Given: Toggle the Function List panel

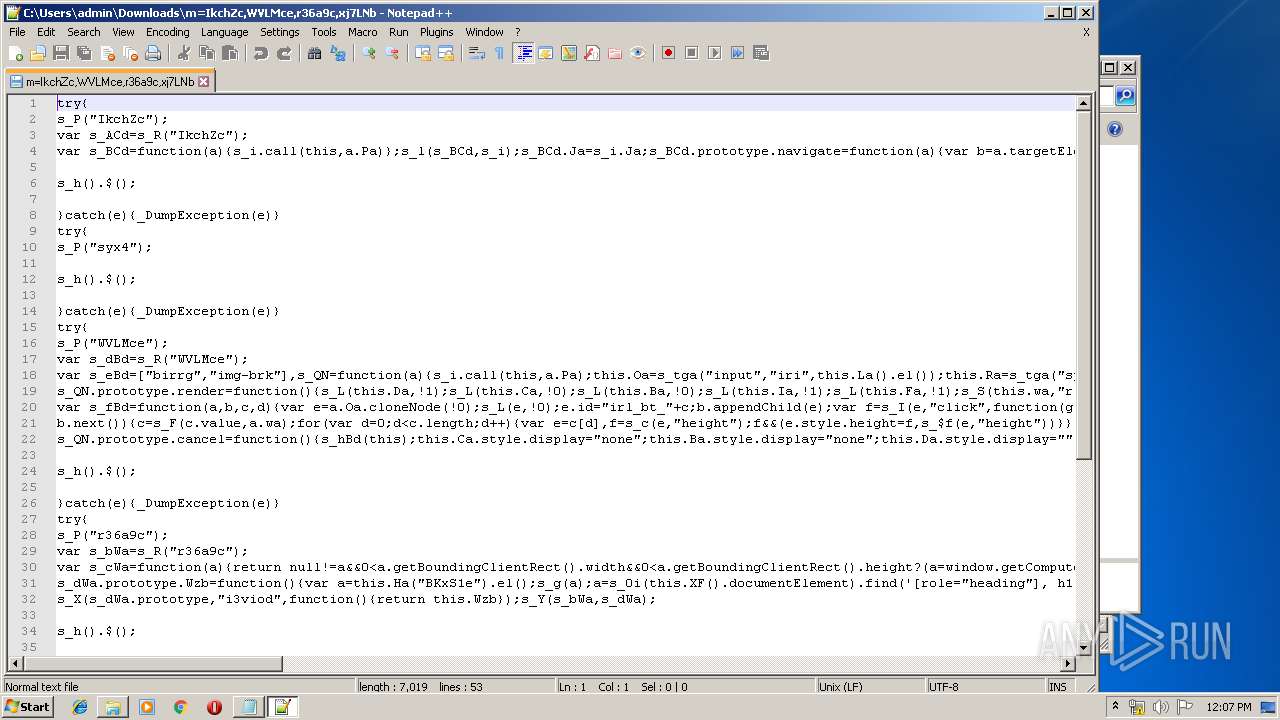Looking at the screenshot, I should pyautogui.click(x=592, y=53).
